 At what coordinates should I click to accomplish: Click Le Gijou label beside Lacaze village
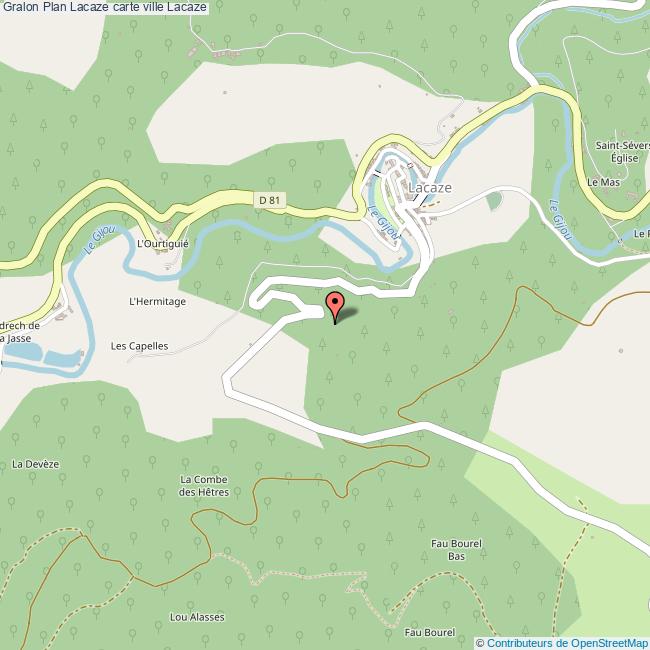click(x=384, y=223)
